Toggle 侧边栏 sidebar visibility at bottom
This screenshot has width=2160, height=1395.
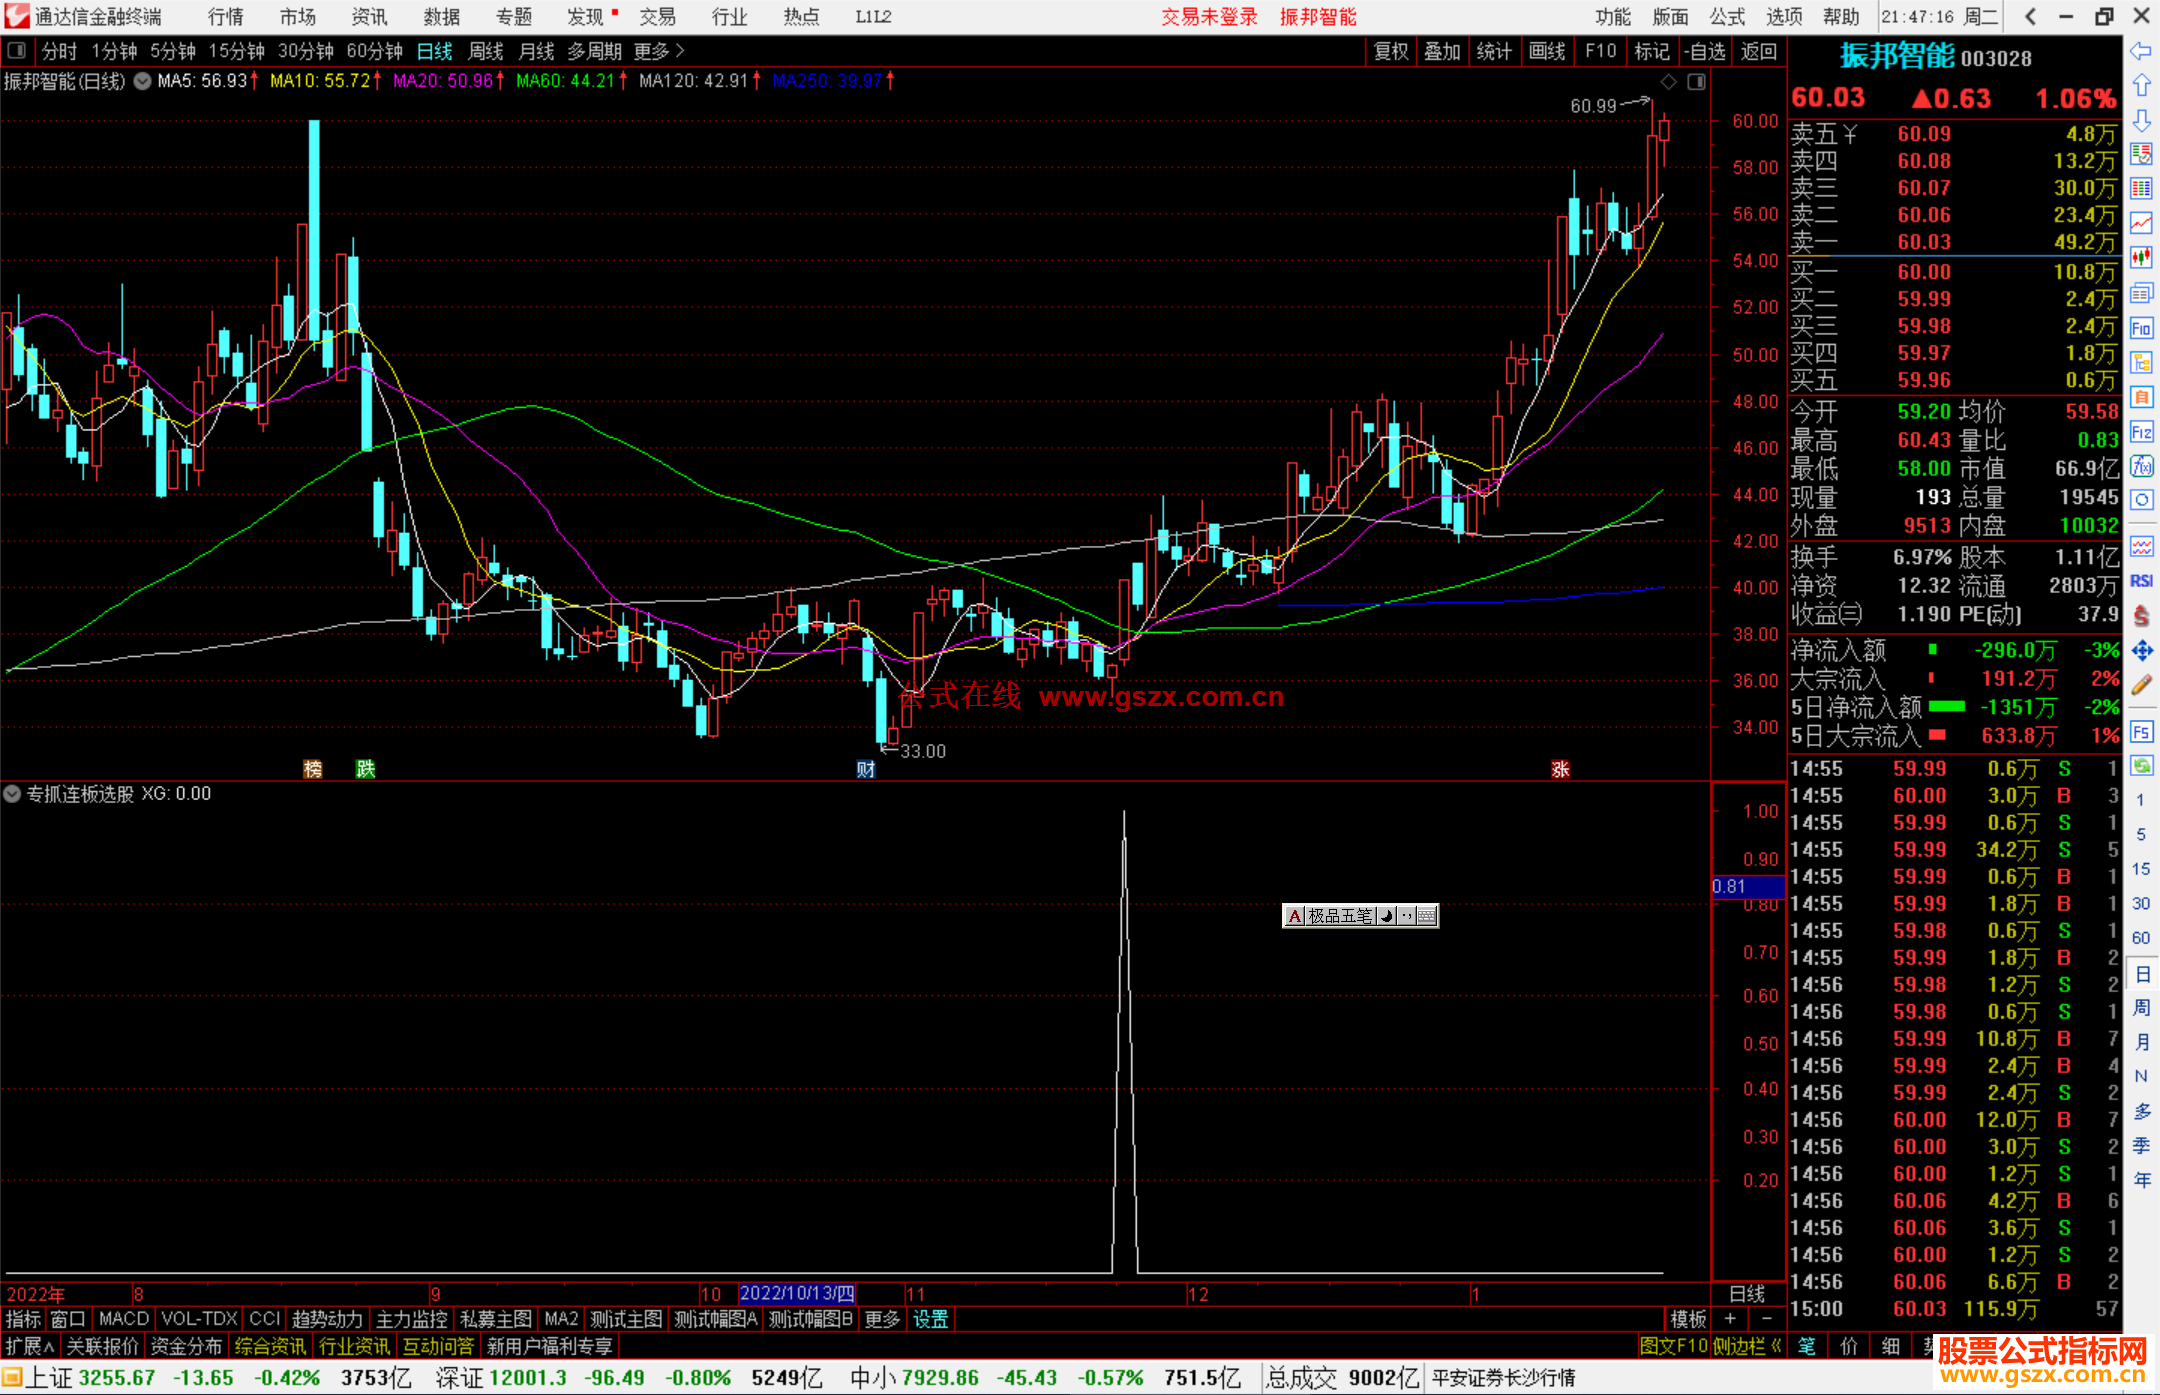pos(1747,1346)
